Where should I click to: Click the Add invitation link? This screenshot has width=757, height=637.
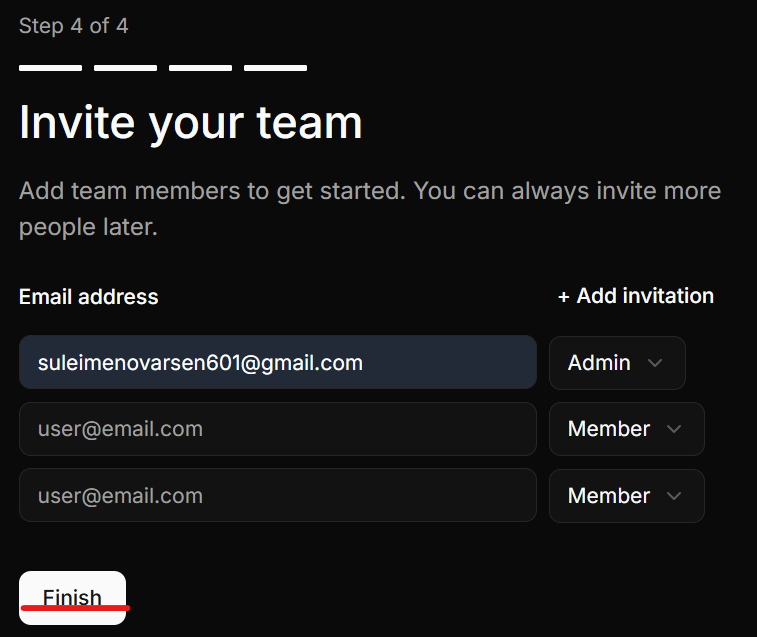point(645,296)
